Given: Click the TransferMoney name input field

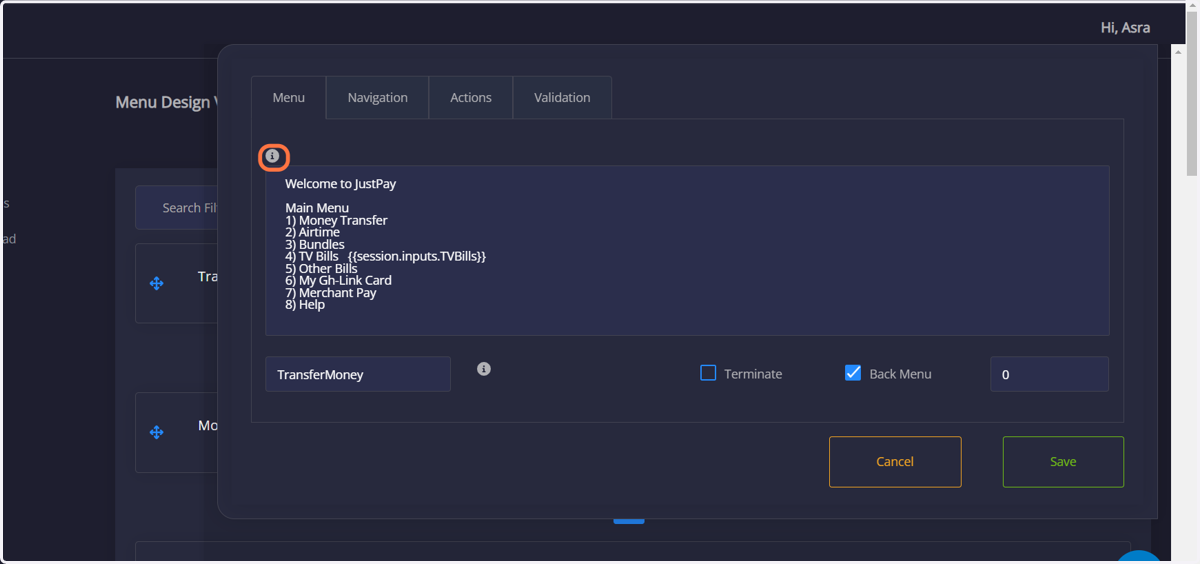Looking at the screenshot, I should coord(358,374).
